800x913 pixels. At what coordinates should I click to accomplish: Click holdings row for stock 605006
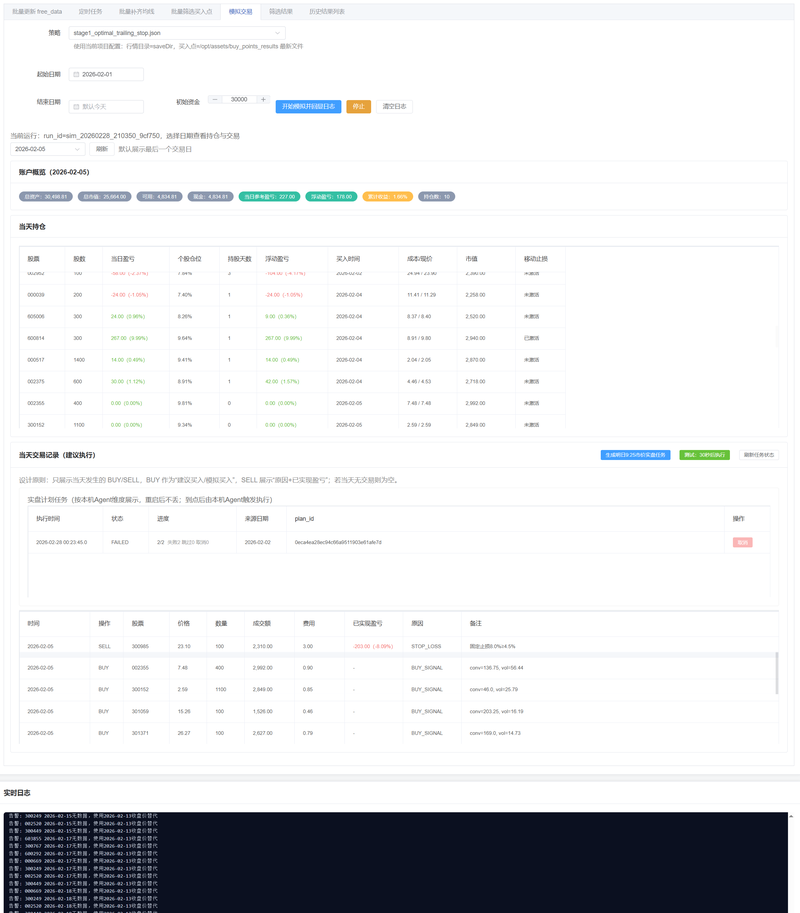292,317
